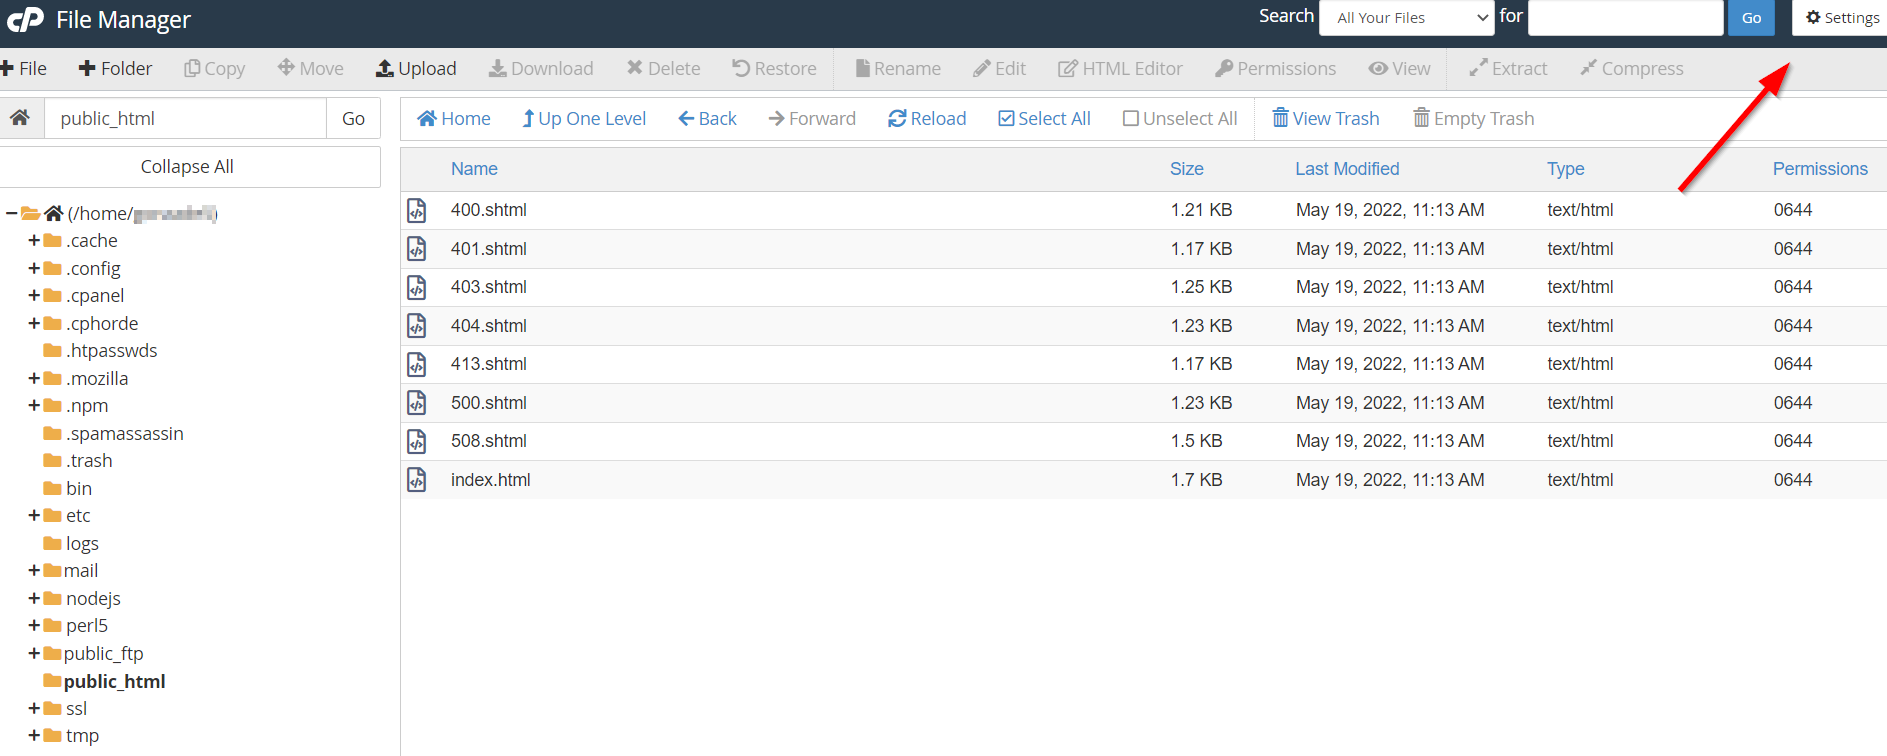Check the Select All checkbox
The image size is (1887, 756).
[1007, 119]
